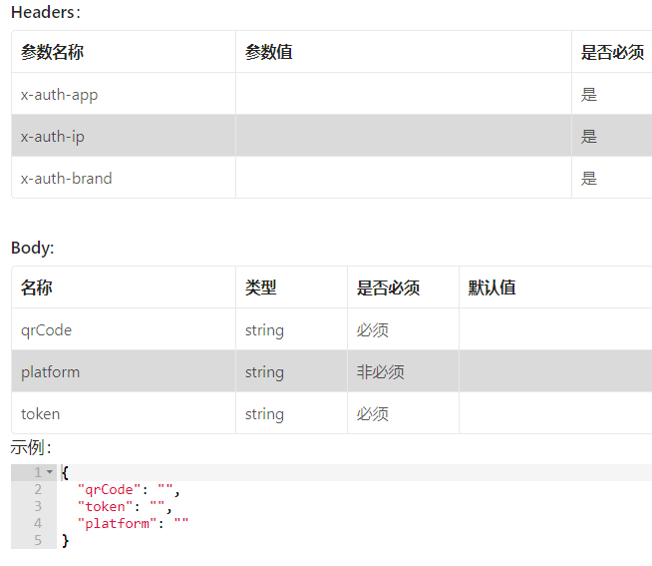This screenshot has width=652, height=566.
Task: Click line number 4 in code gutter
Action: coord(38,523)
